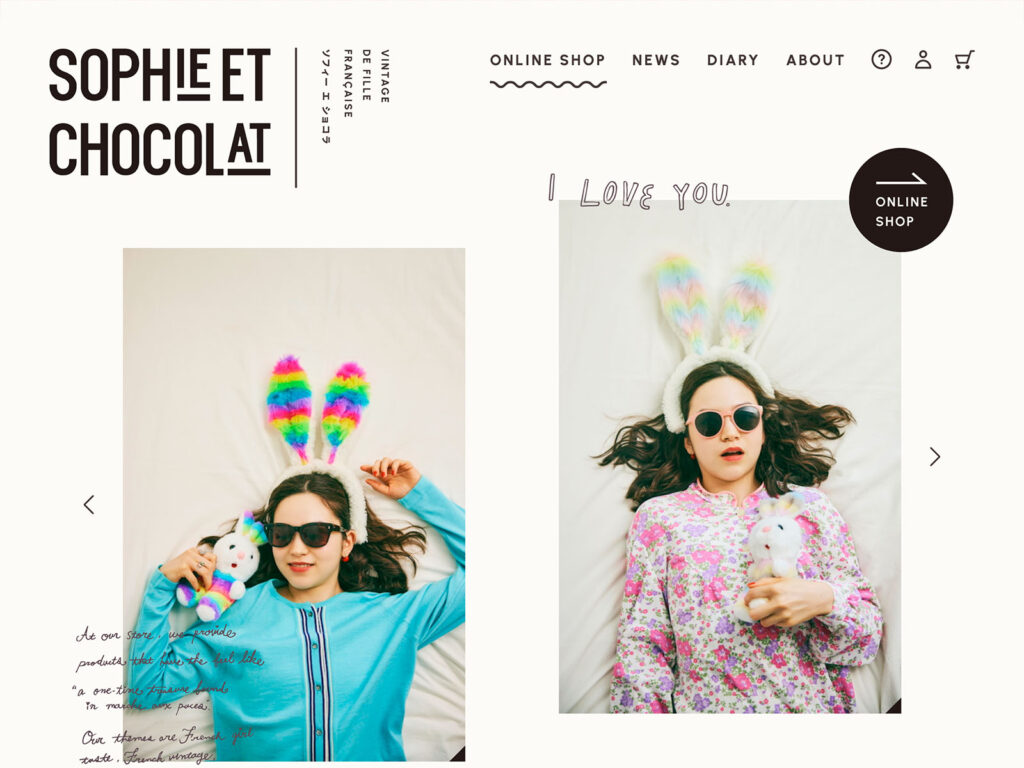This screenshot has width=1024, height=768.
Task: Click the round black Online Shop badge
Action: tap(901, 200)
